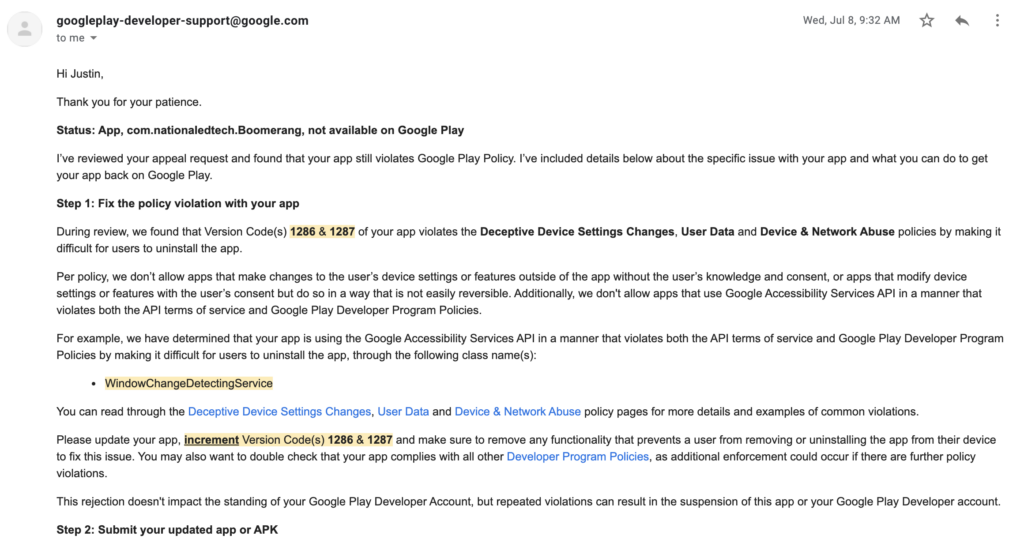Click the "Step 1: Fix the policy violation" heading
Image resolution: width=1024 pixels, height=546 pixels.
coord(178,204)
